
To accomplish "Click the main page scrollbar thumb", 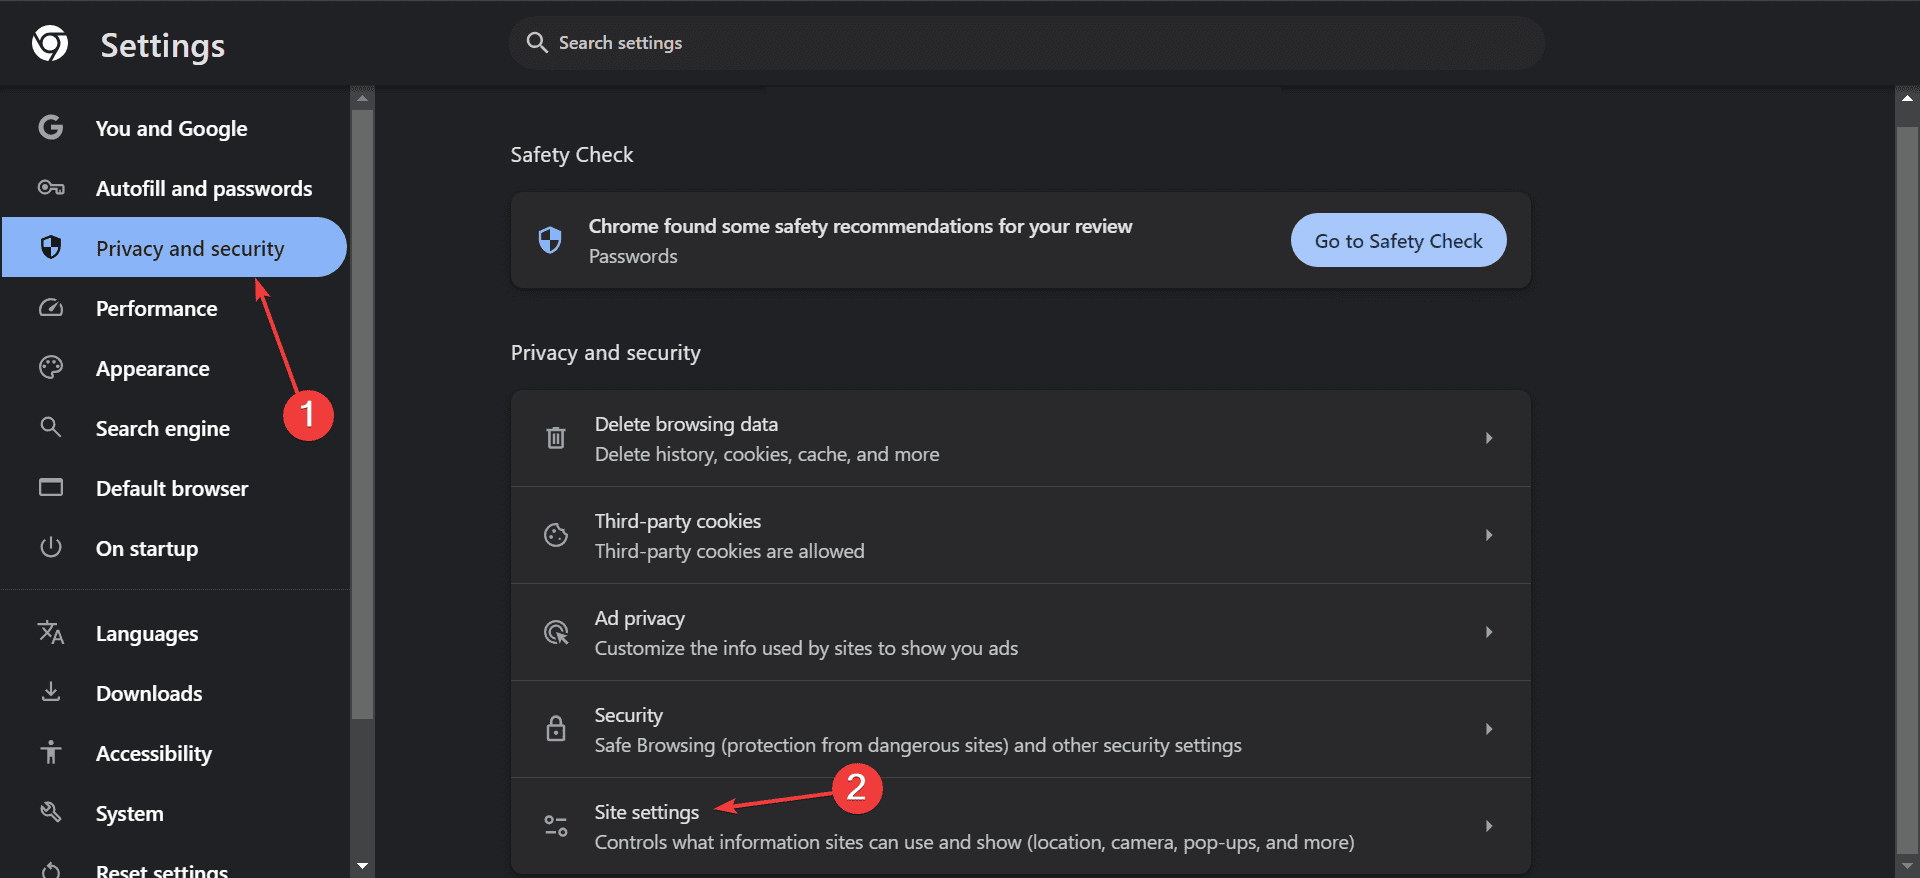I will [x=1907, y=489].
